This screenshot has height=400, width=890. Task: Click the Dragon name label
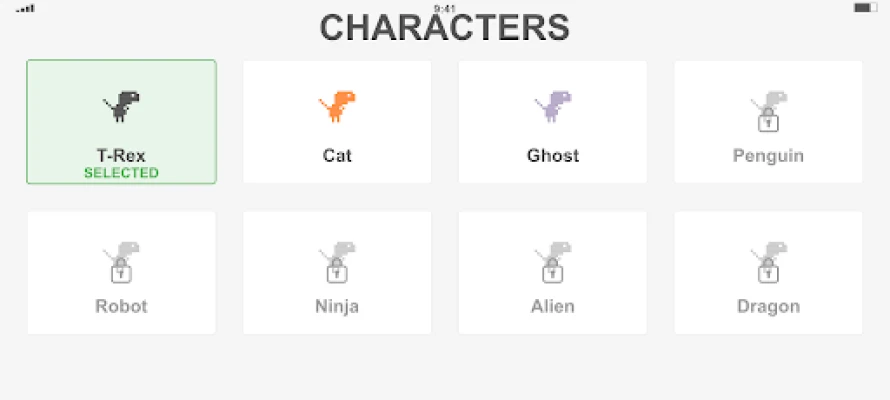point(768,306)
